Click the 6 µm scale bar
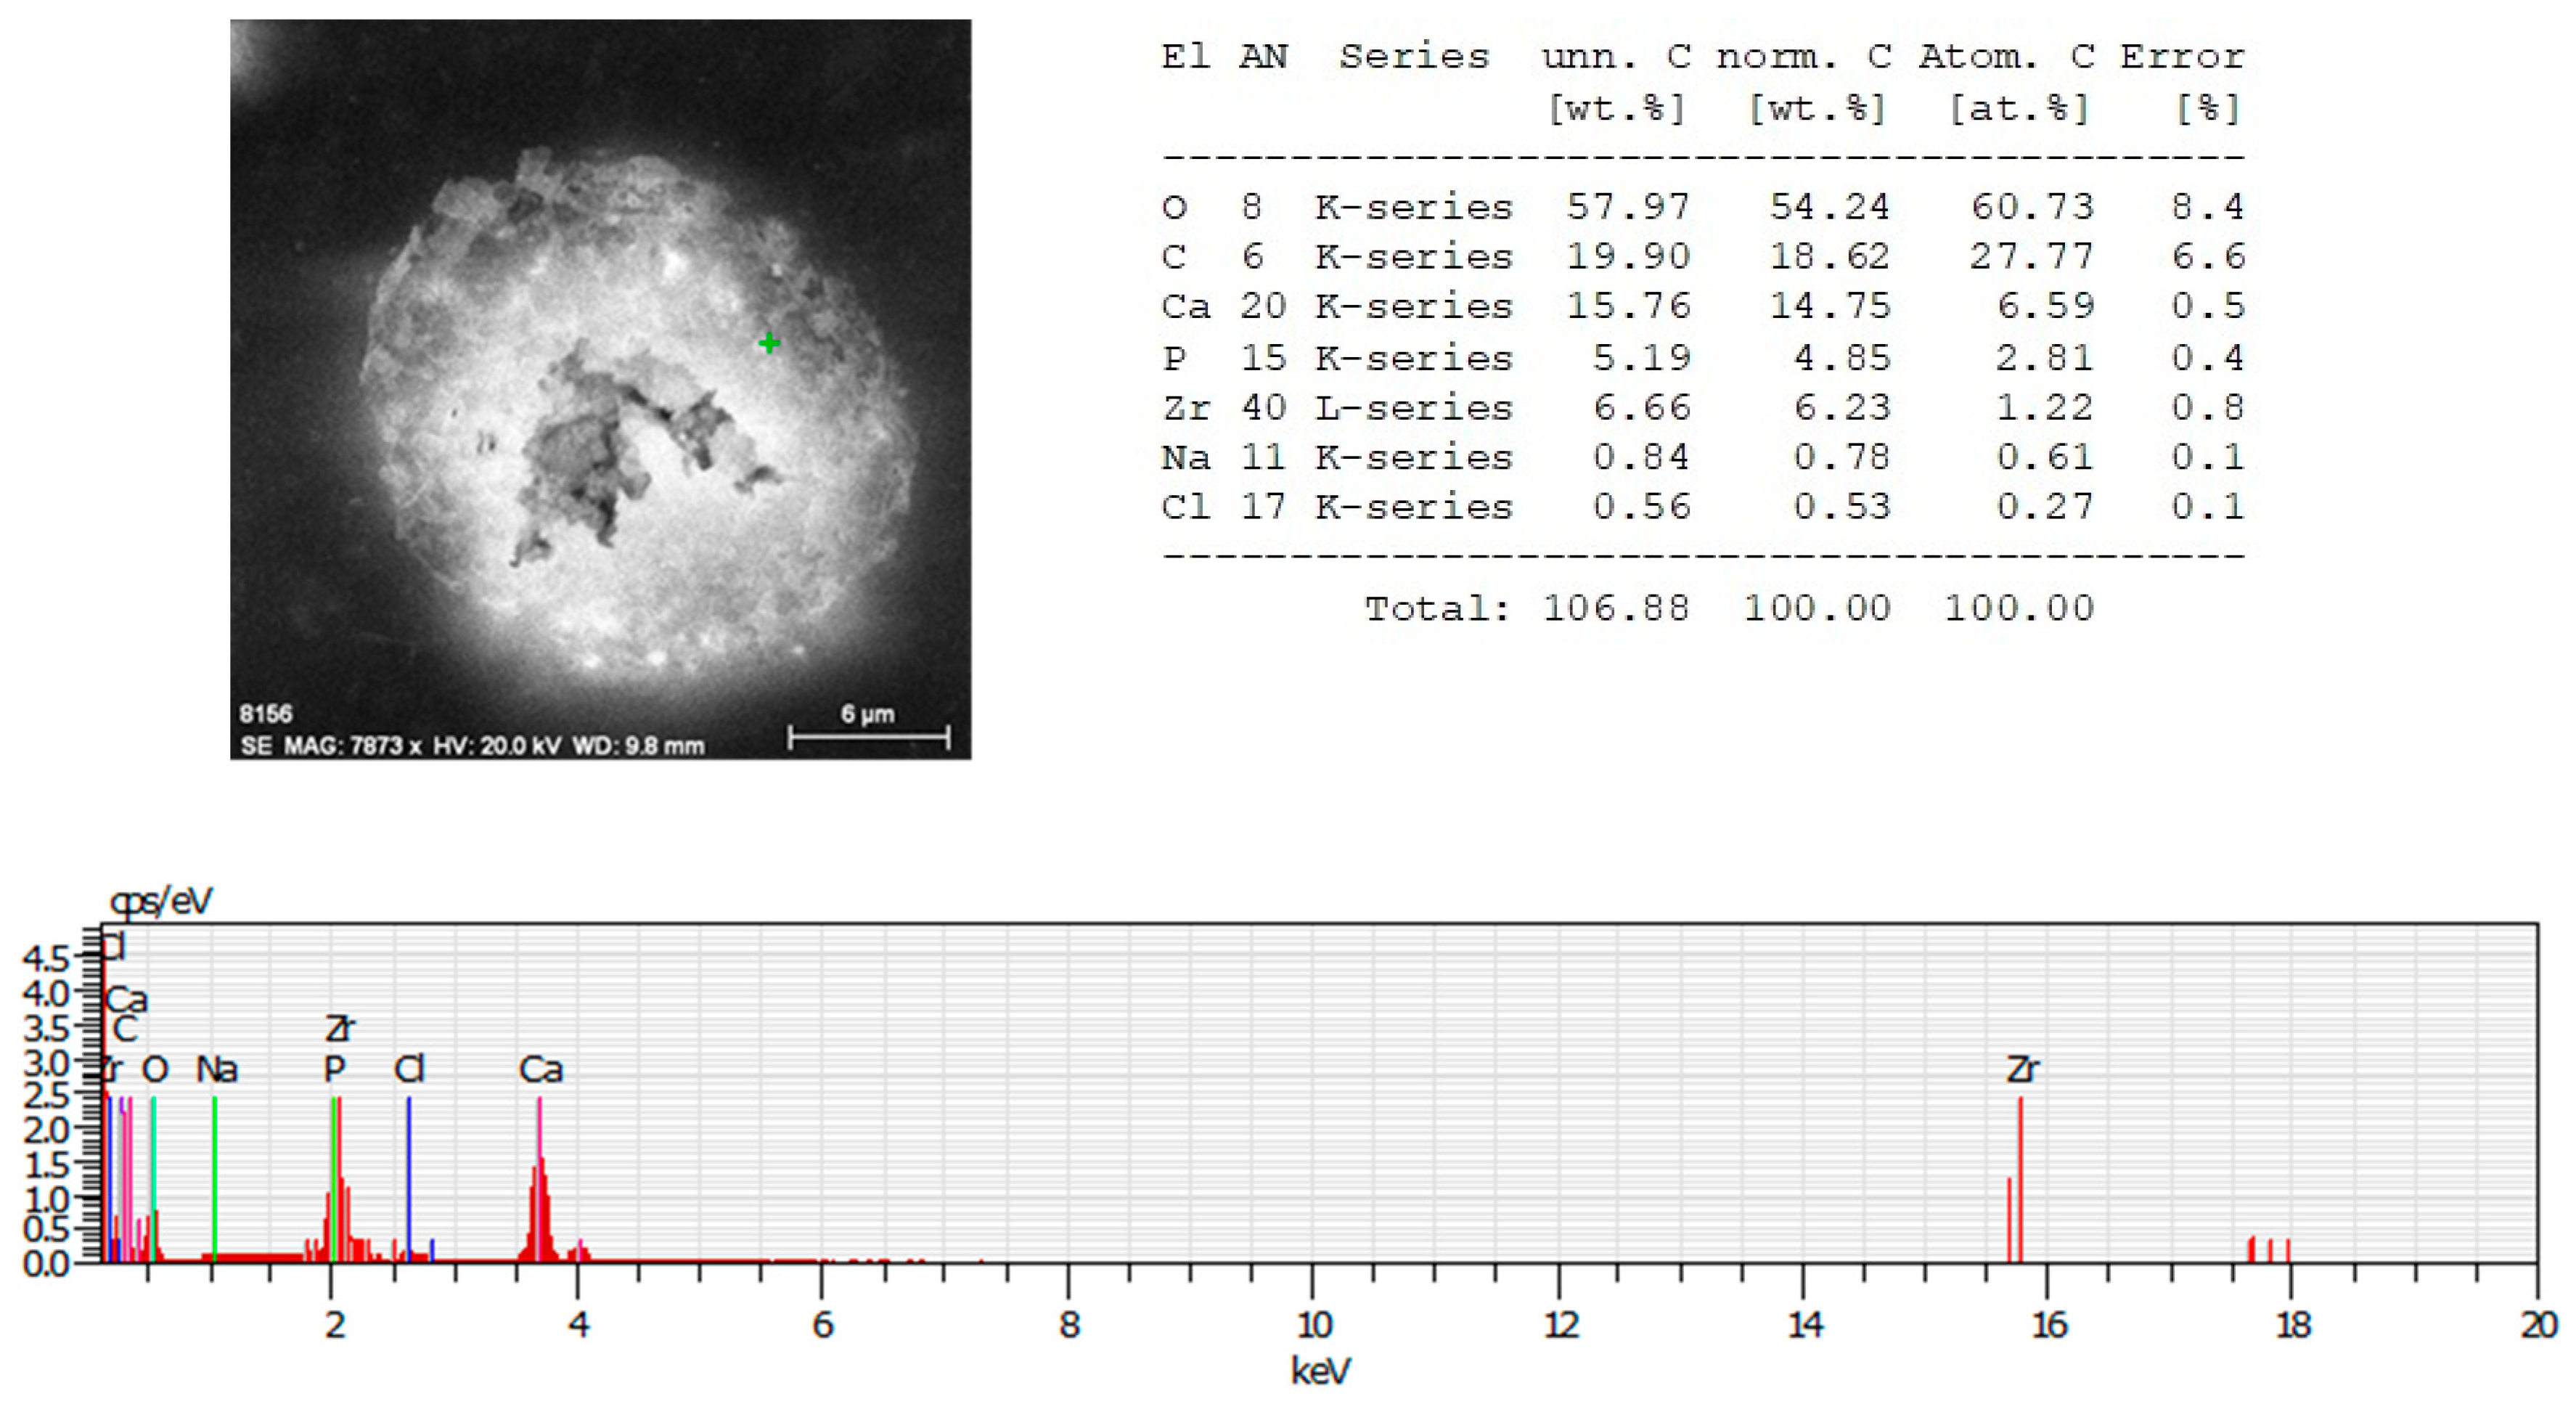 pos(868,738)
